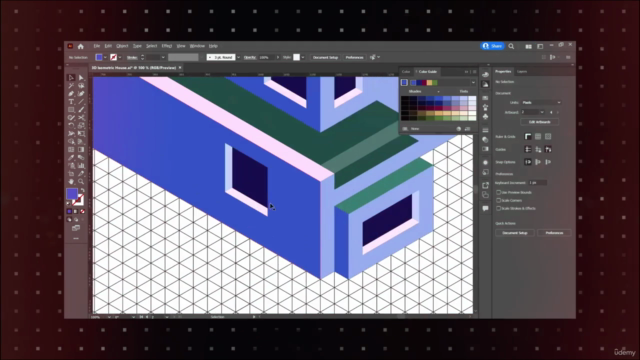
Task: Select the Lasso tool
Action: (81, 86)
